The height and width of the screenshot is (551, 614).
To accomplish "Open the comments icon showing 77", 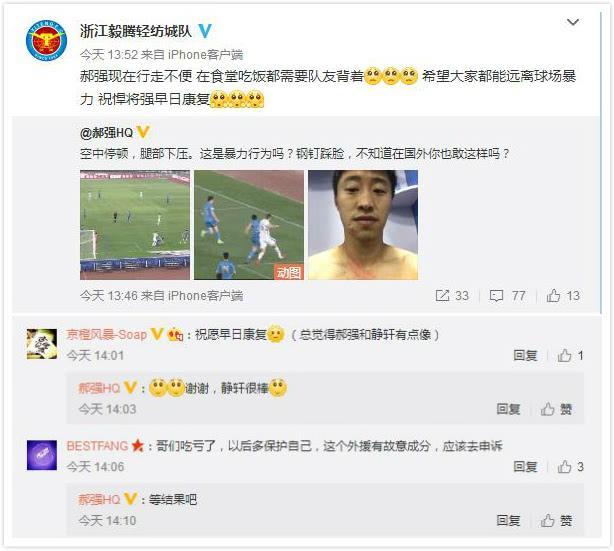I will [507, 295].
